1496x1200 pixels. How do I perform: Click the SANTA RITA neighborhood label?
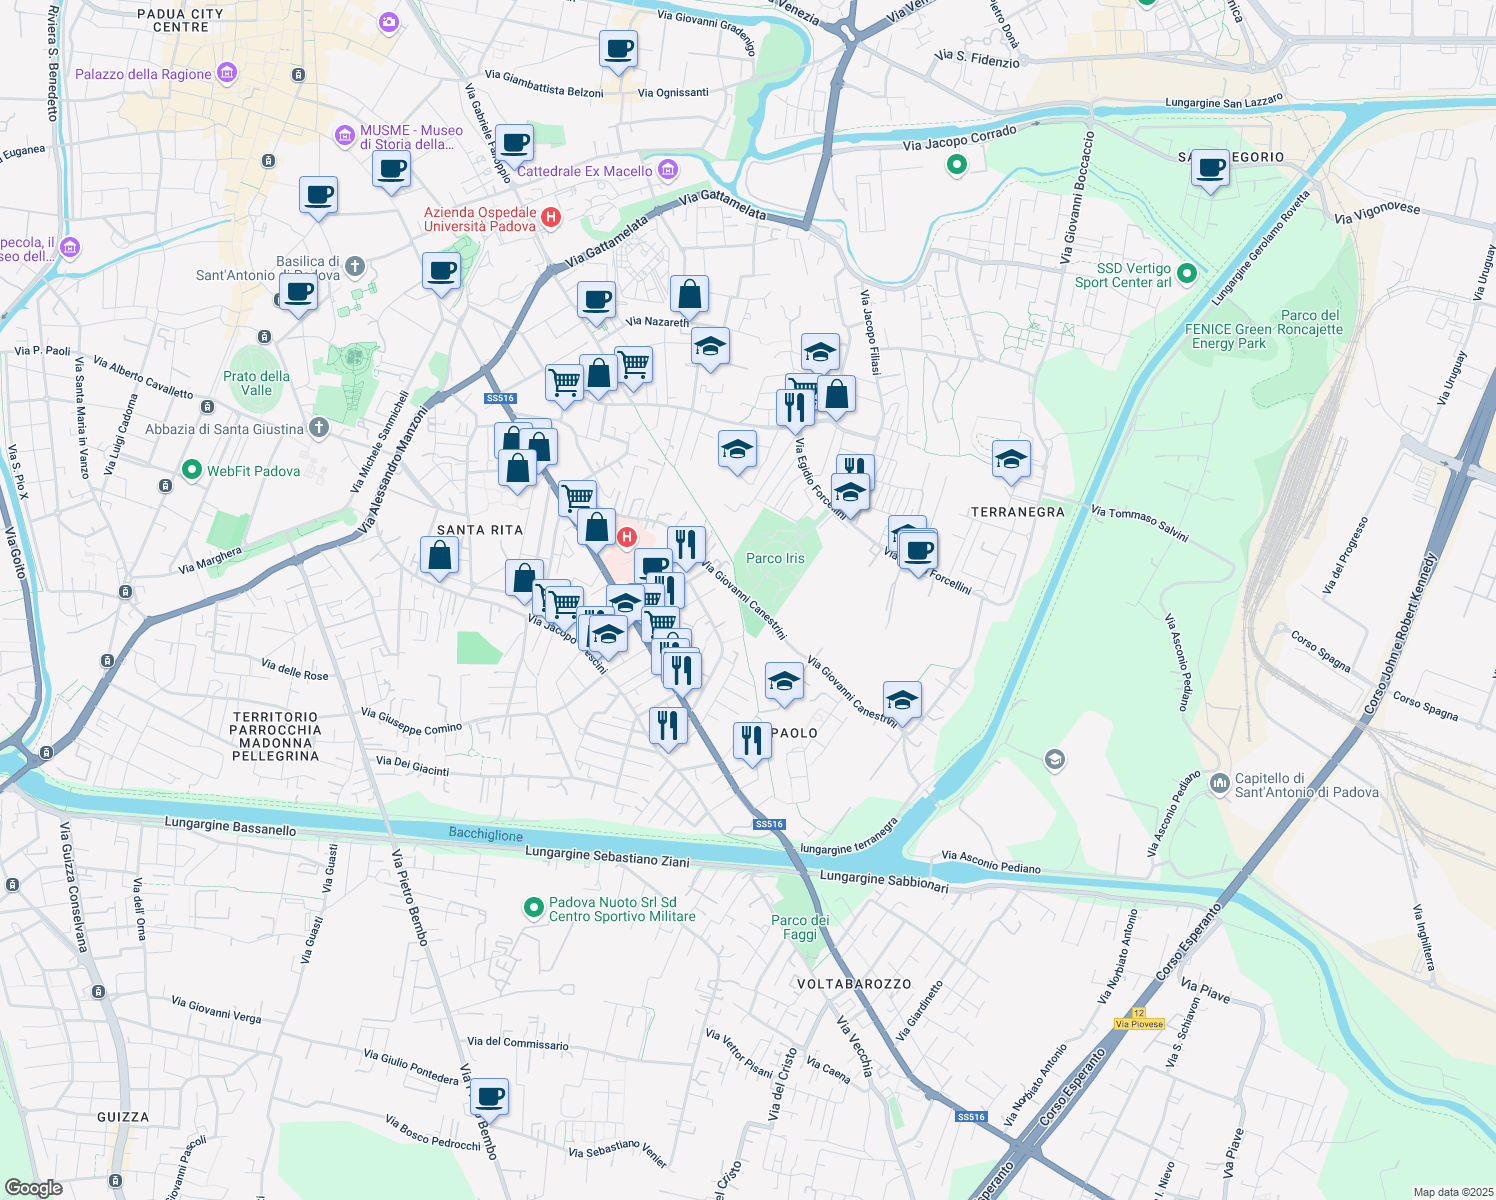coord(480,530)
